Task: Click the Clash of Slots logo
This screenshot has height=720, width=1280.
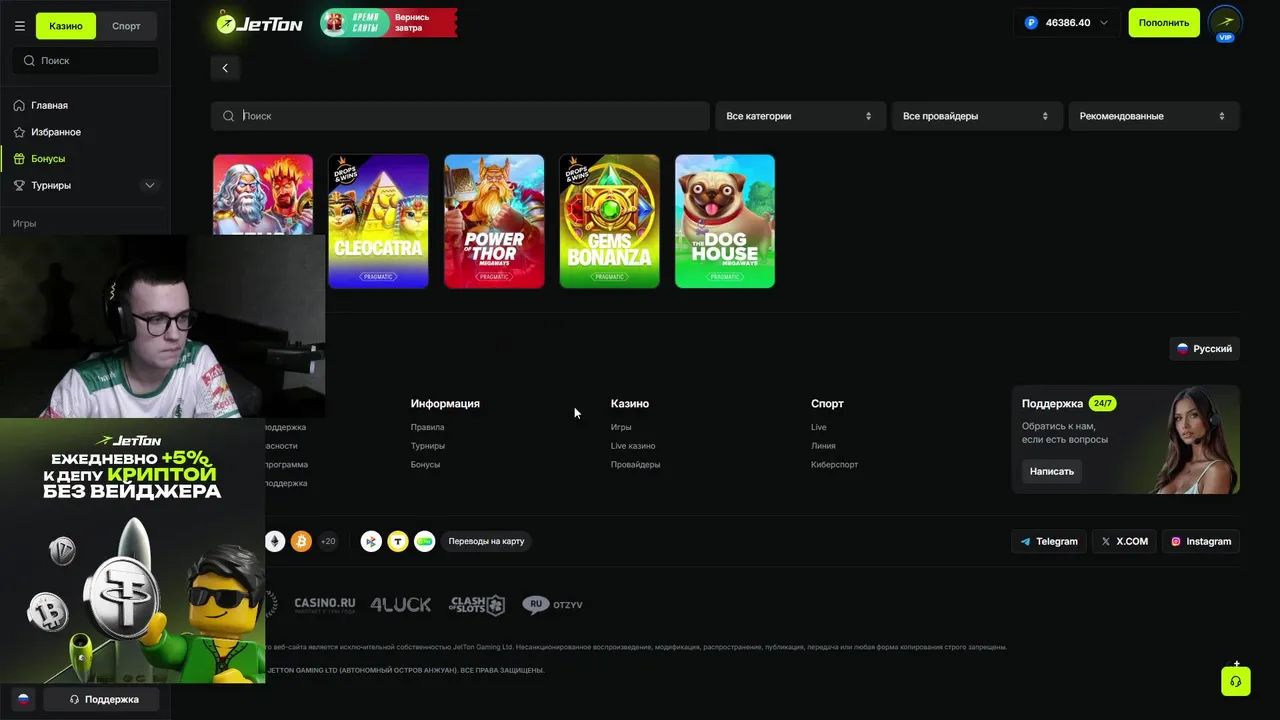Action: (x=477, y=604)
